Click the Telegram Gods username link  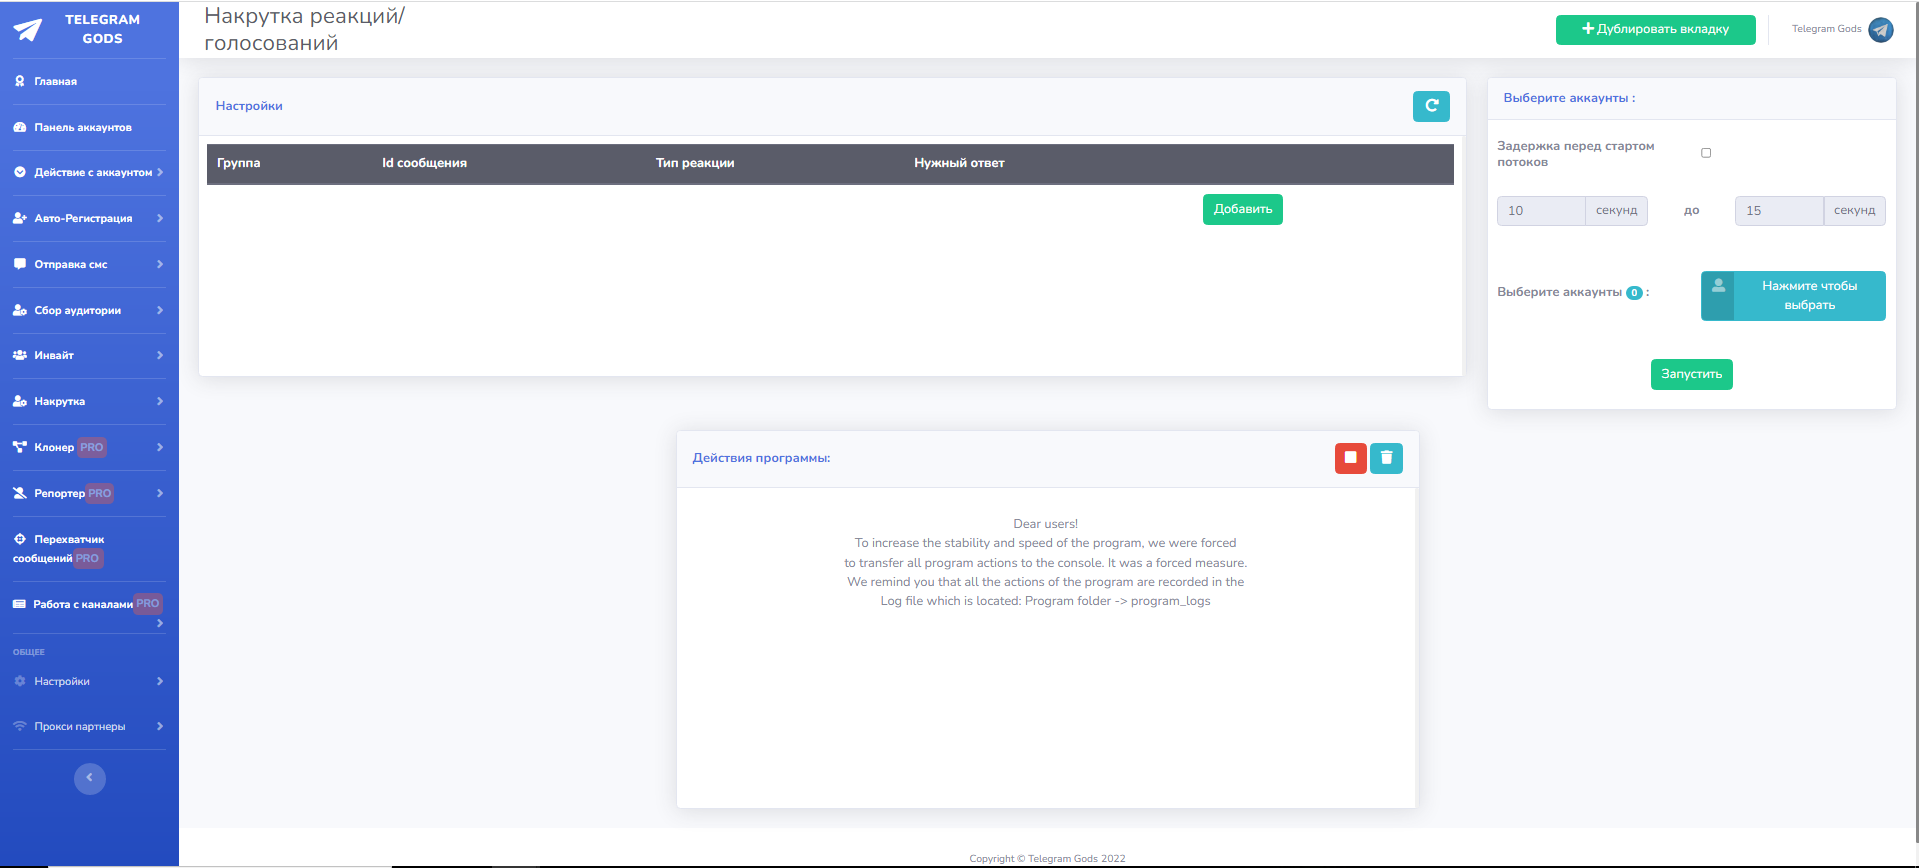1826,29
